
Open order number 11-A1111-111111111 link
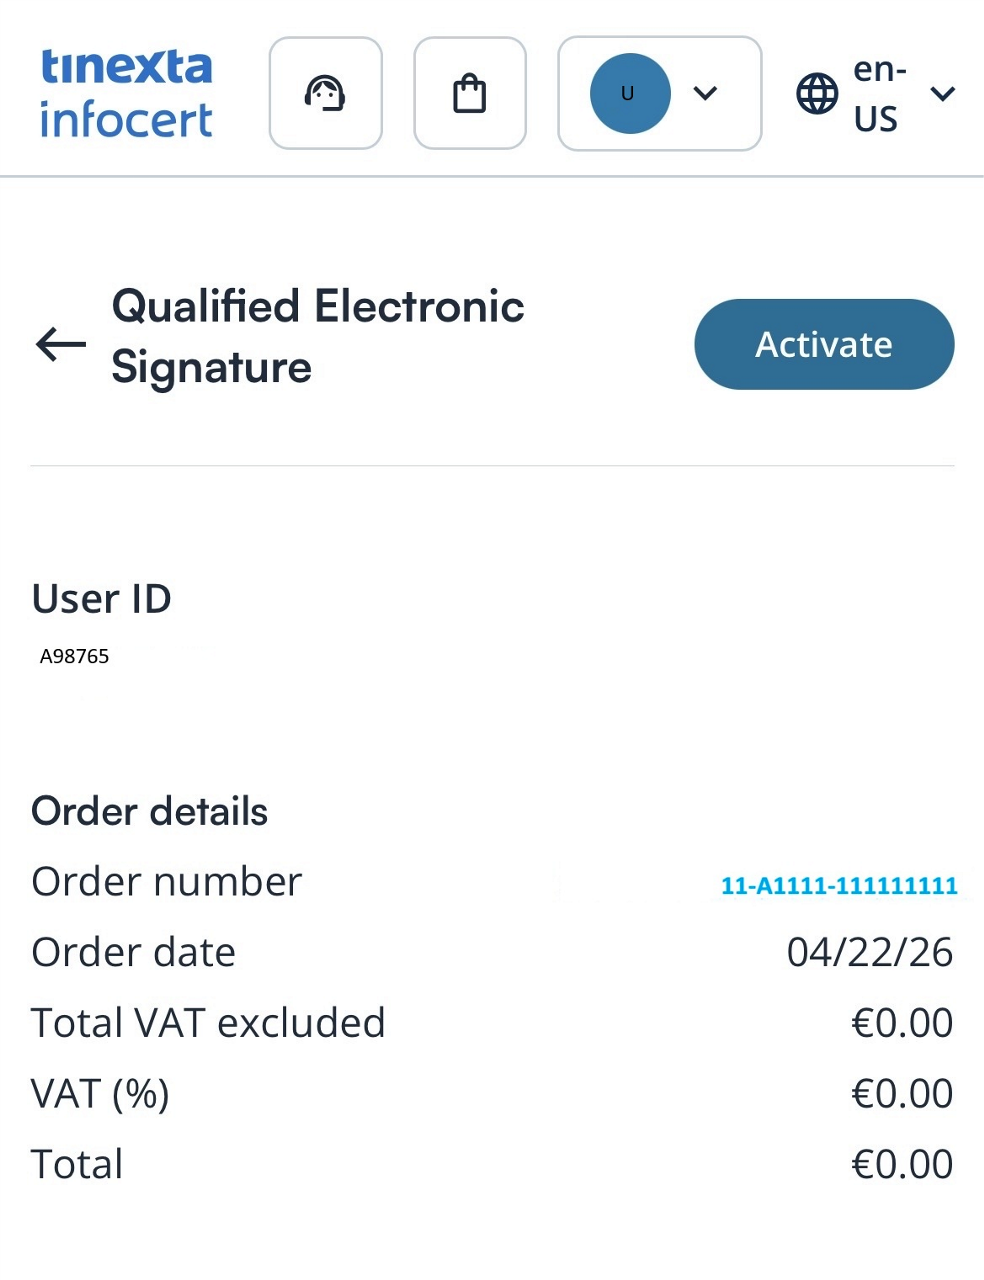pos(839,885)
